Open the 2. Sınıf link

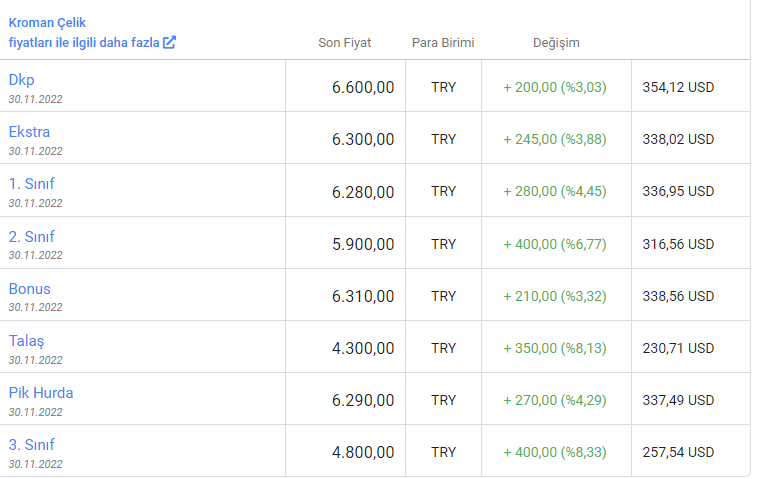tap(32, 237)
